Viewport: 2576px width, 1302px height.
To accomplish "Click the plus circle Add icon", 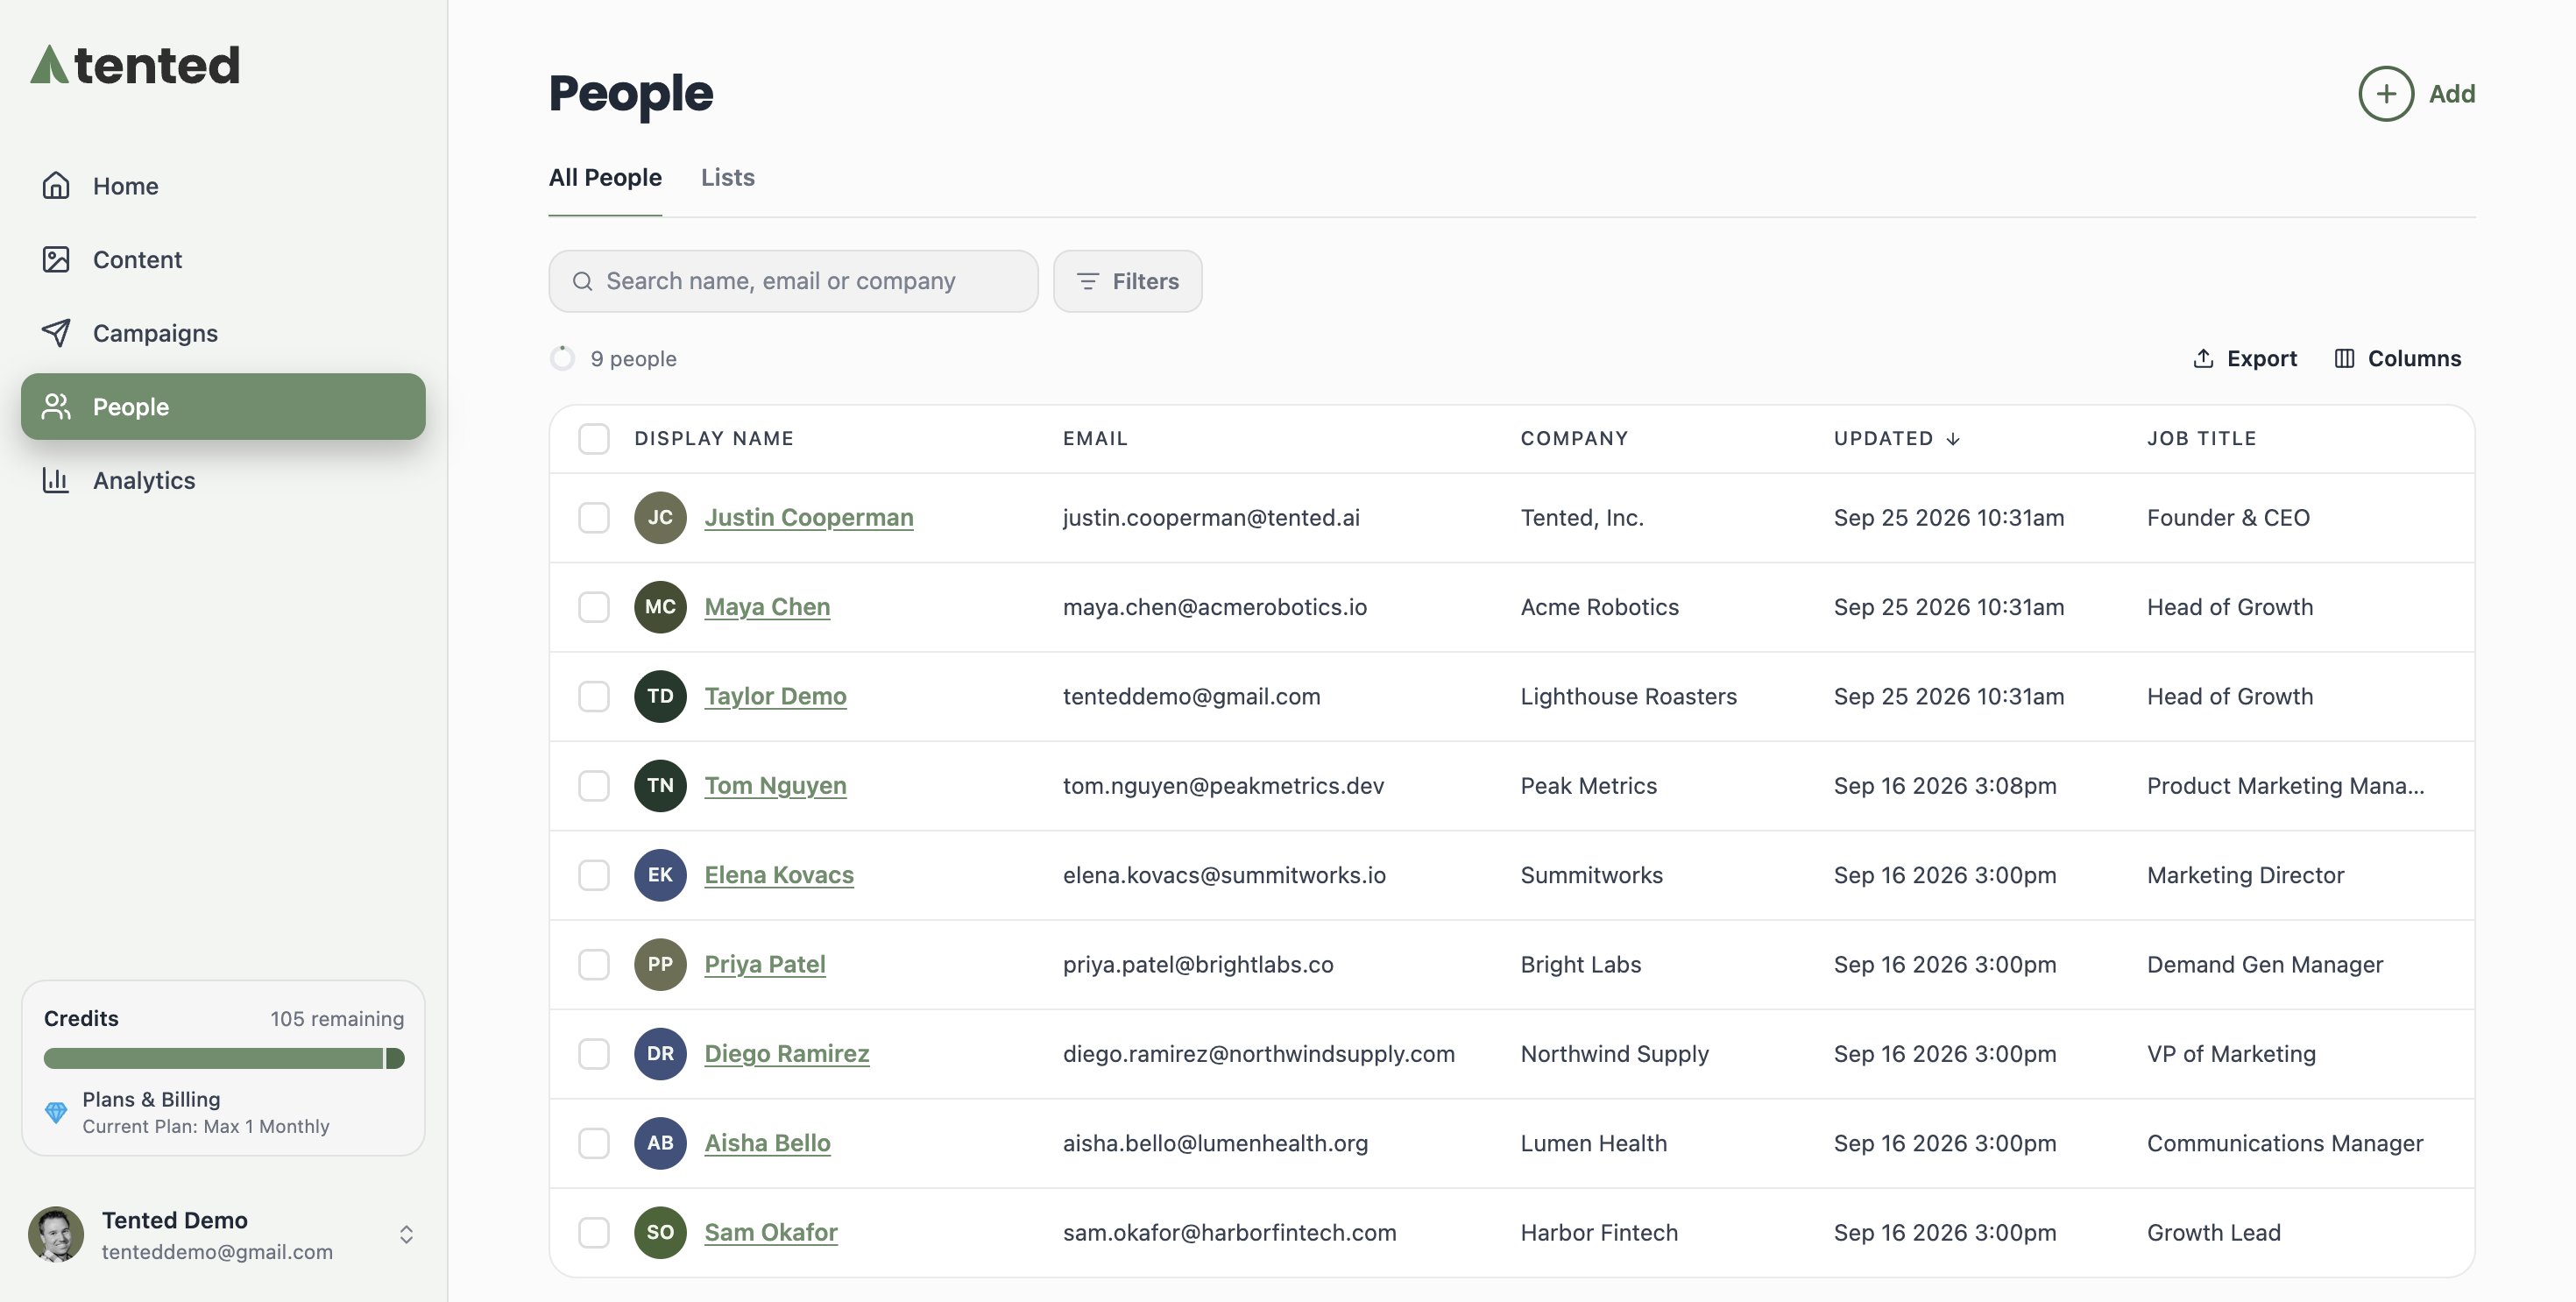I will coord(2386,94).
